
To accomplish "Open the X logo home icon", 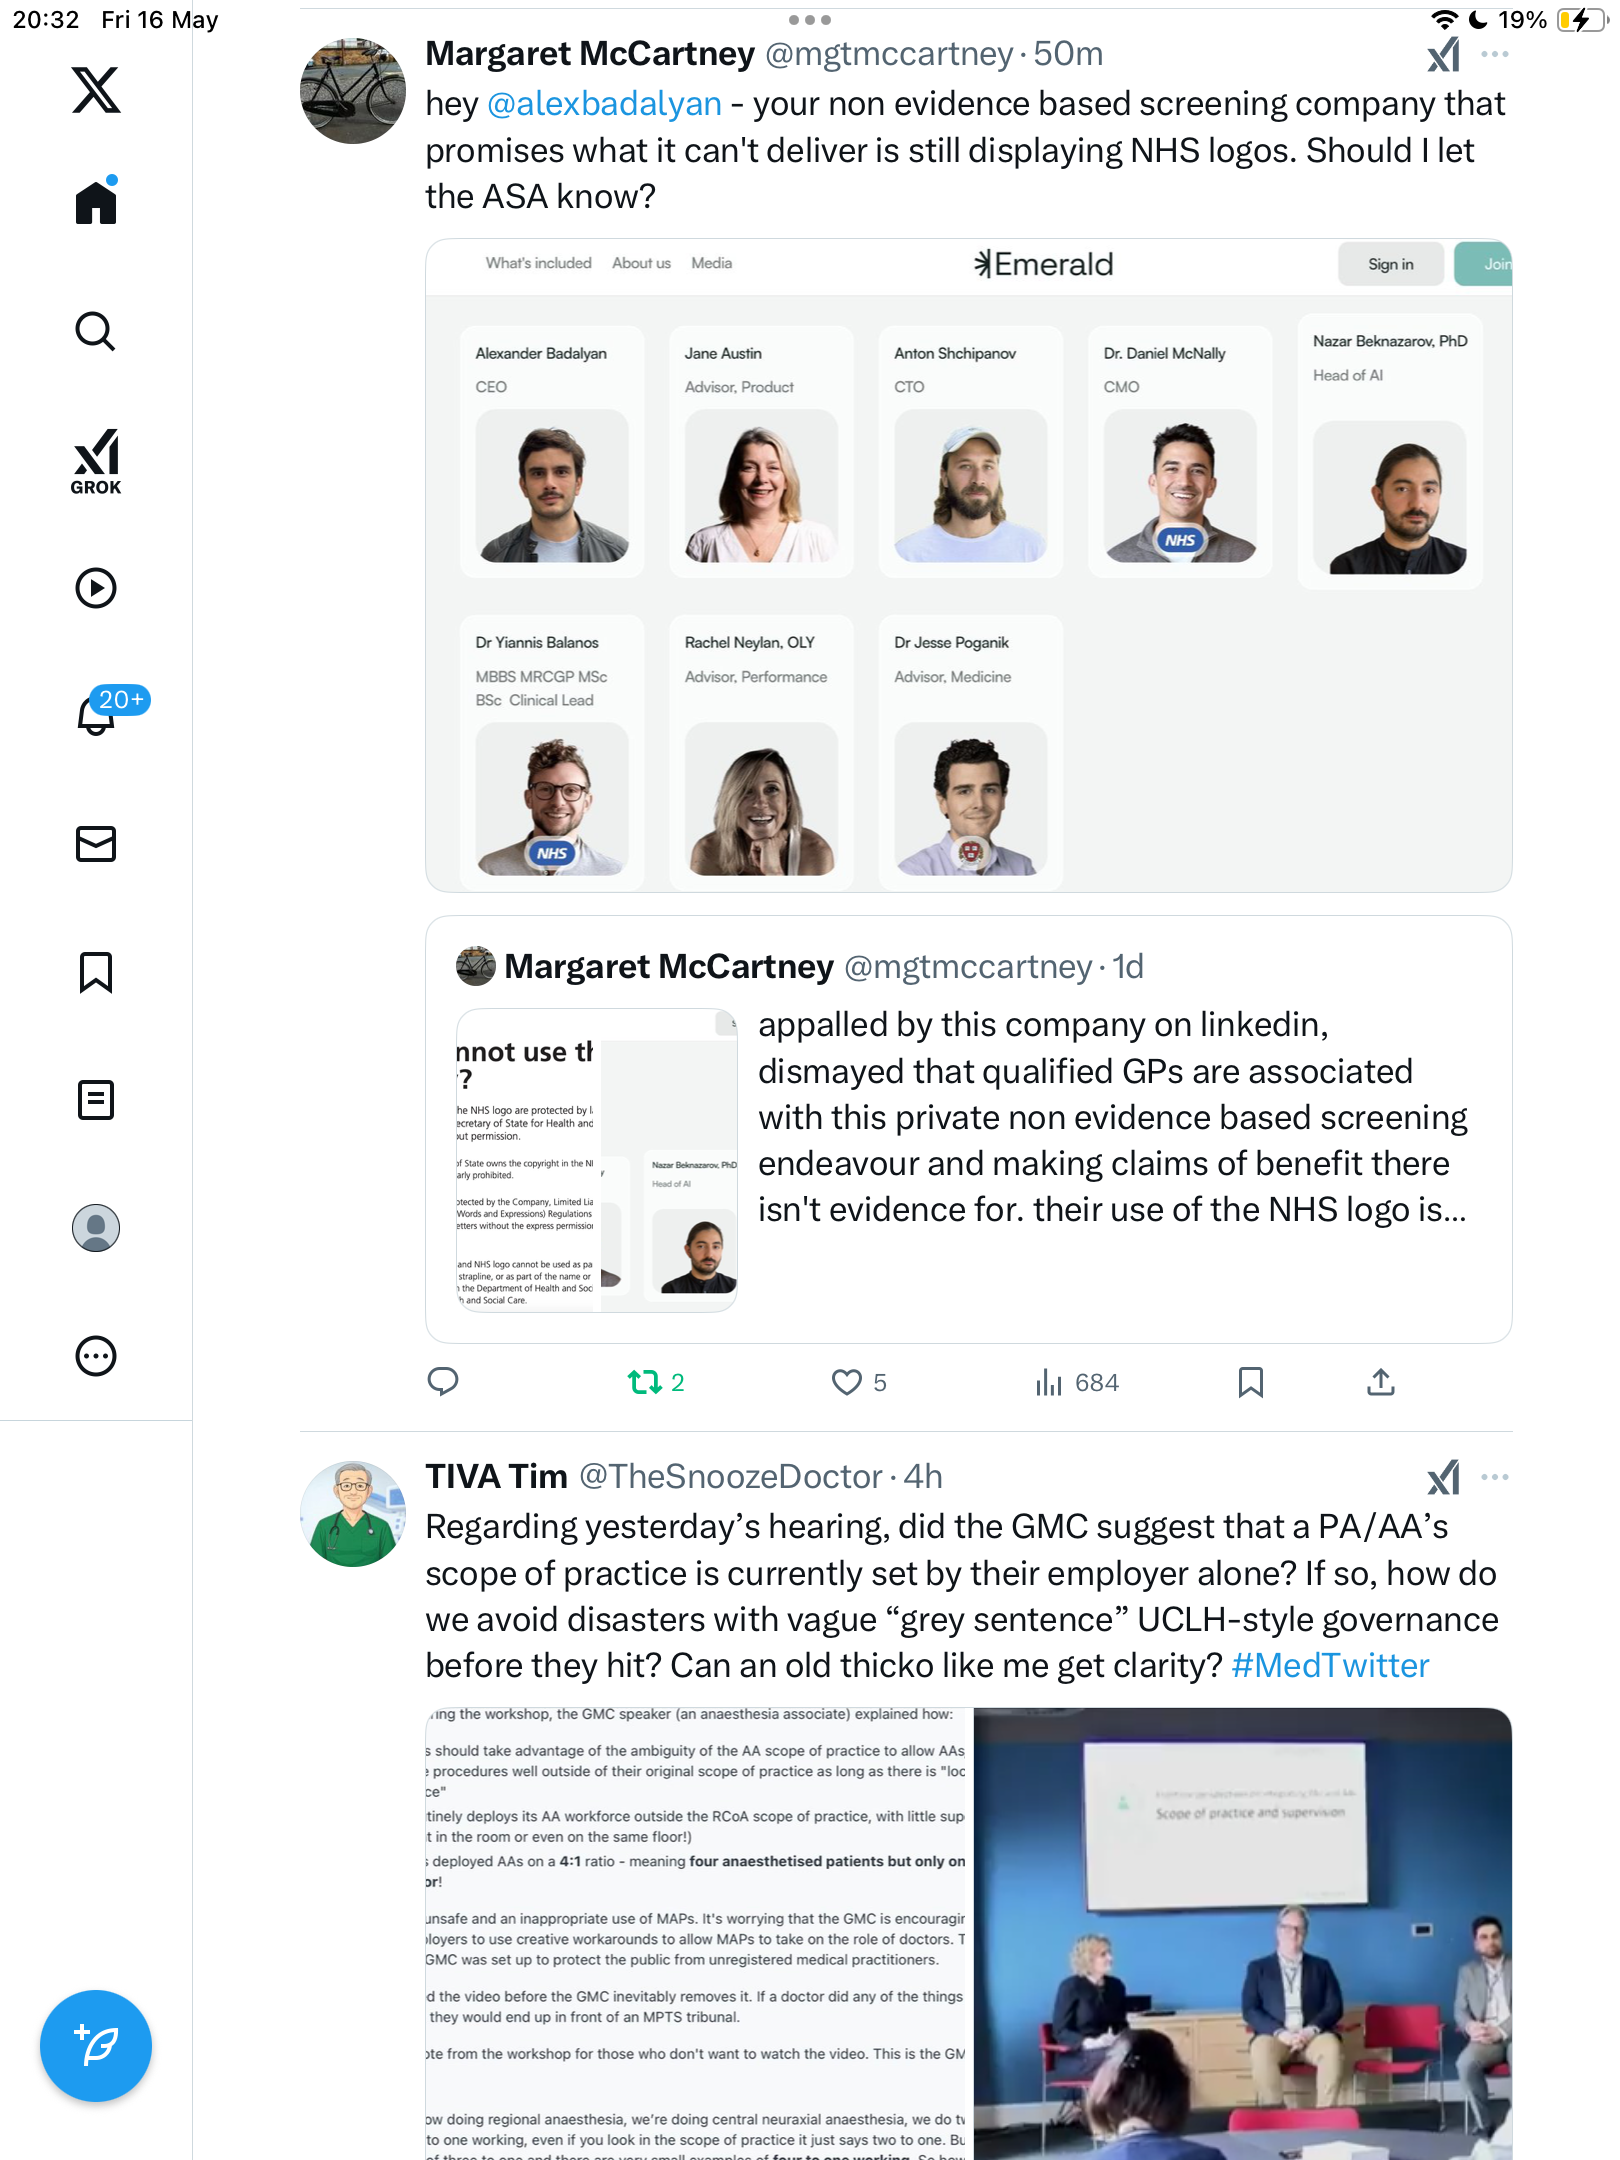I will coord(96,90).
